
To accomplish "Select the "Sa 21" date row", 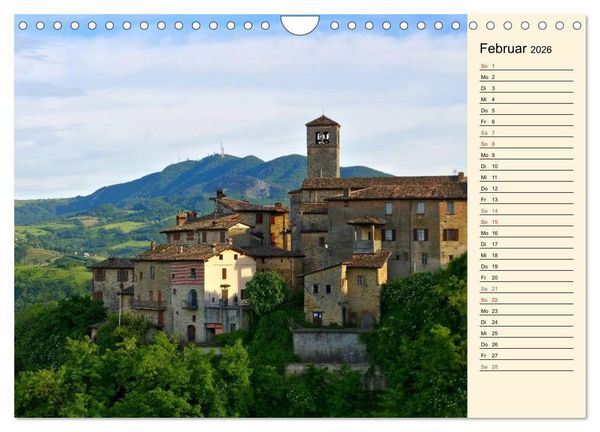I will (x=527, y=289).
